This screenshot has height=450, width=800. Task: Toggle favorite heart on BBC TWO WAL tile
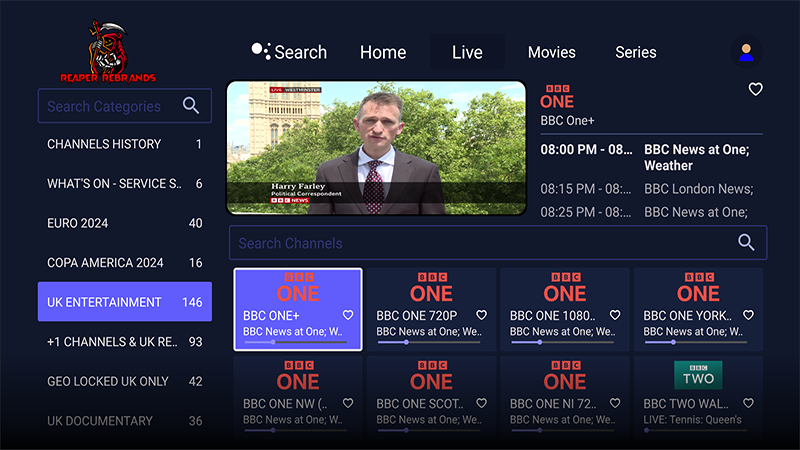(x=748, y=404)
